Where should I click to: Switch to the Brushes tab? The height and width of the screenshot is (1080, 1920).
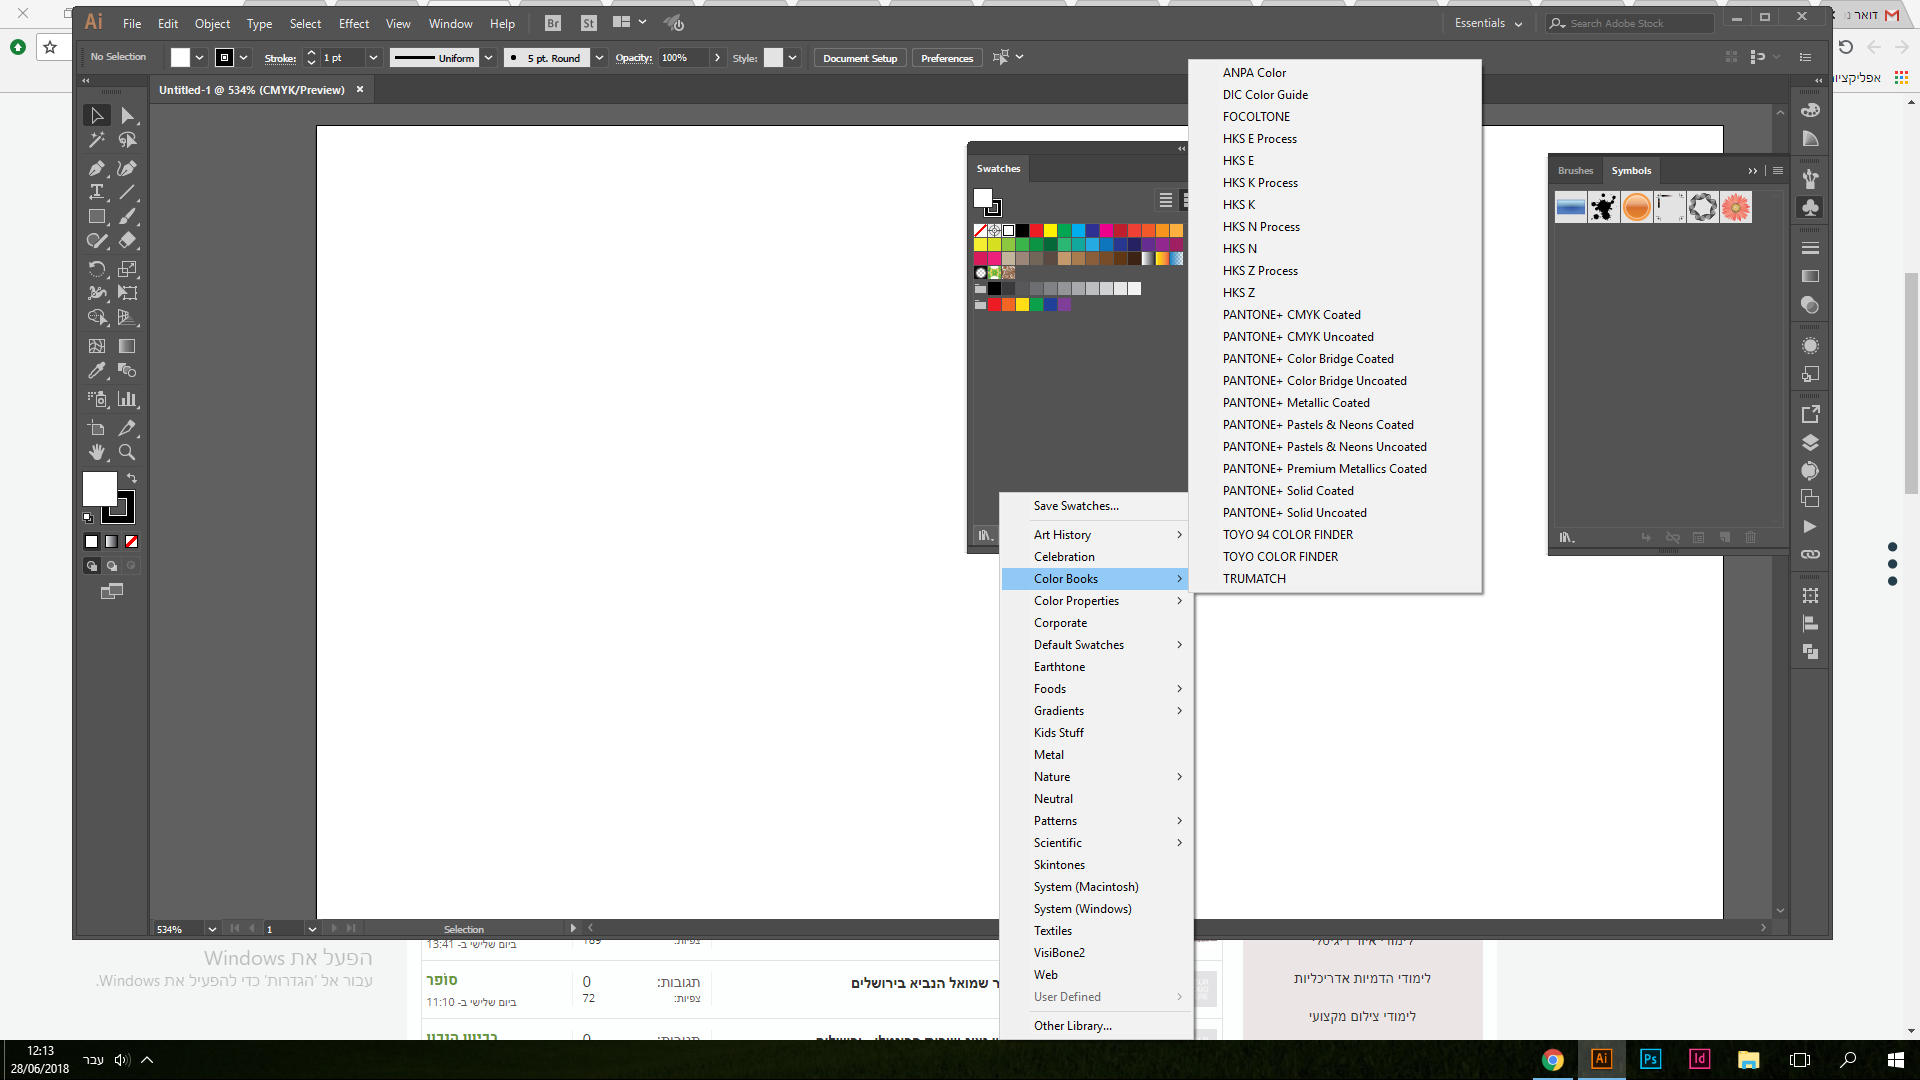pos(1575,171)
